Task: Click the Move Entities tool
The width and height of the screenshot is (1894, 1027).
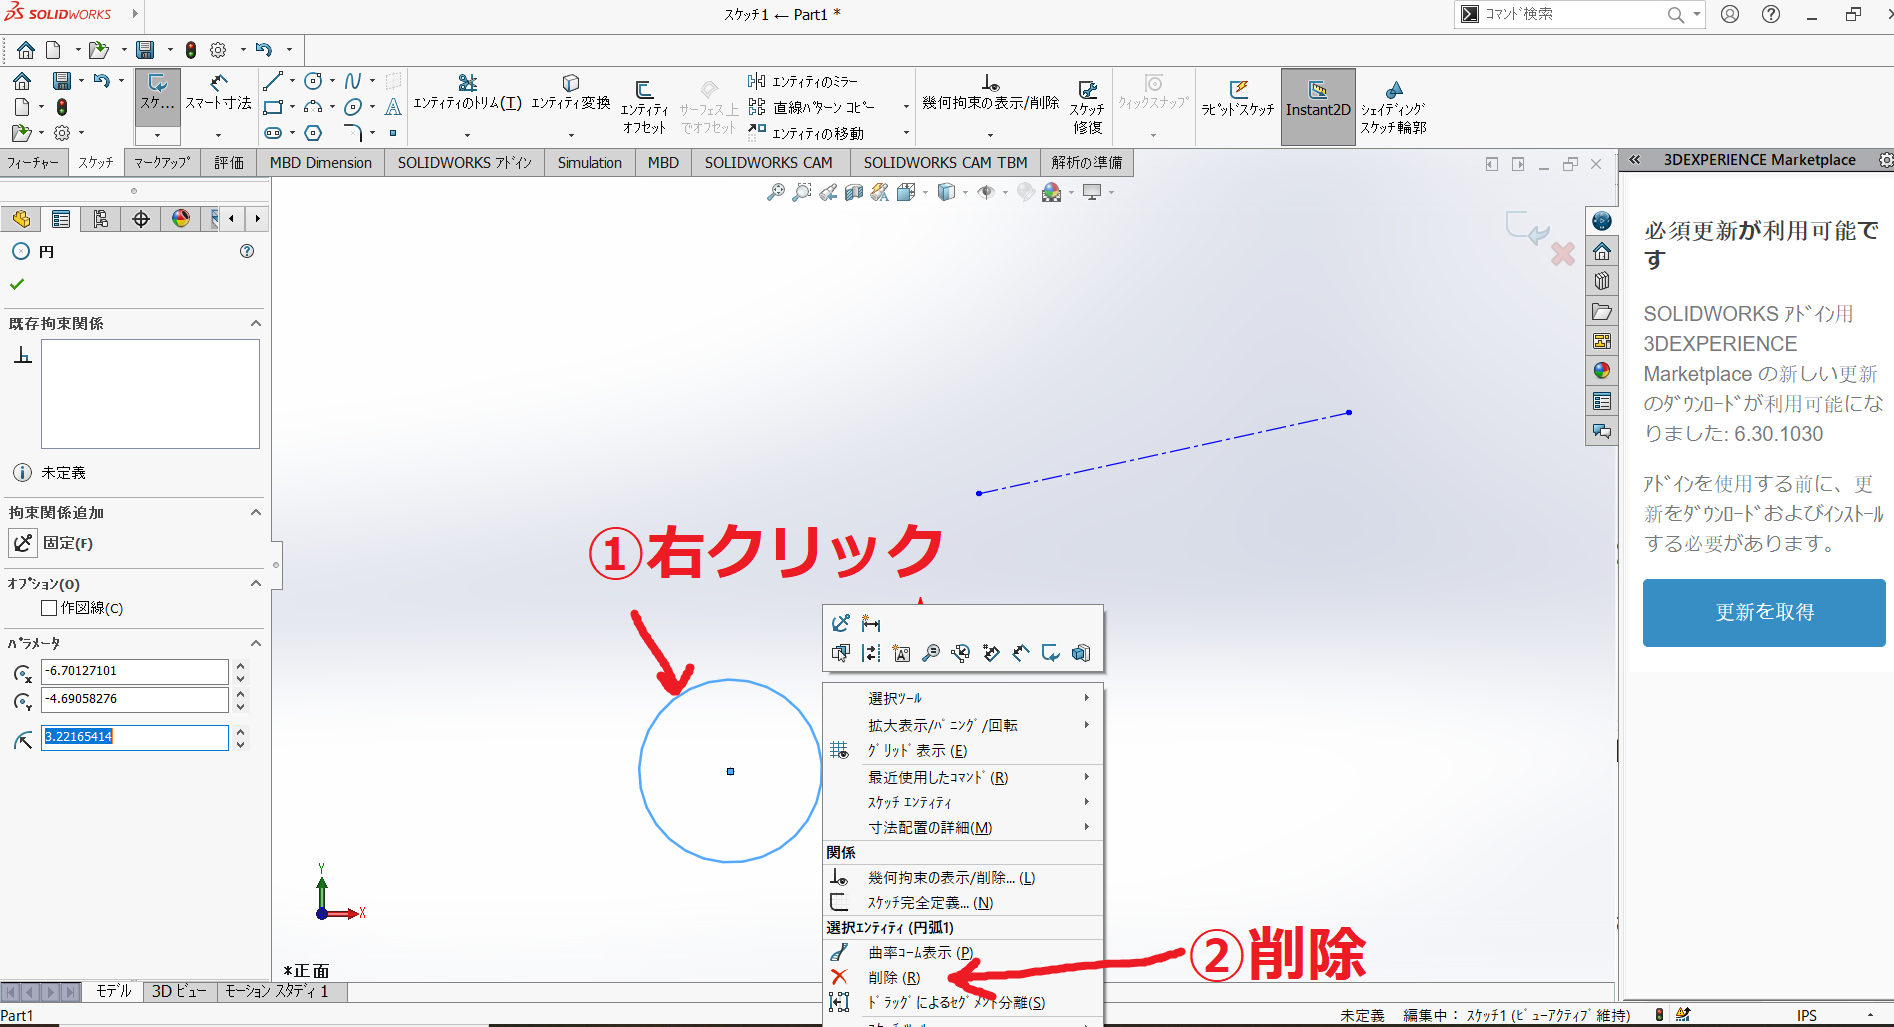Action: coord(806,133)
